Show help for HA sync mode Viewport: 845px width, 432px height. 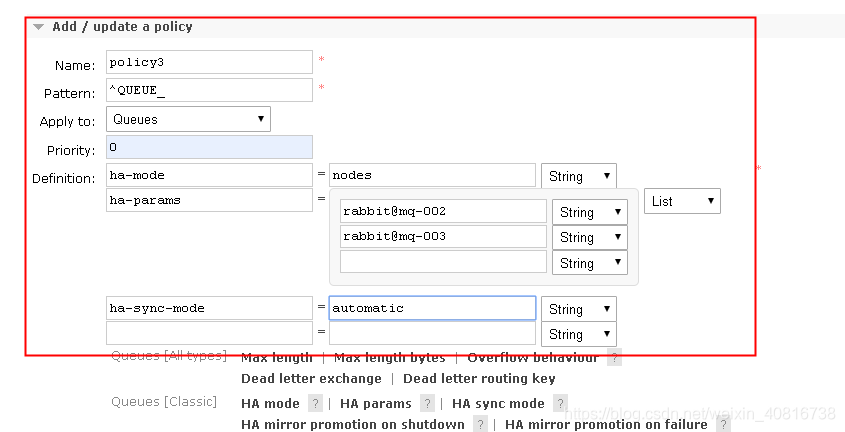(x=560, y=403)
